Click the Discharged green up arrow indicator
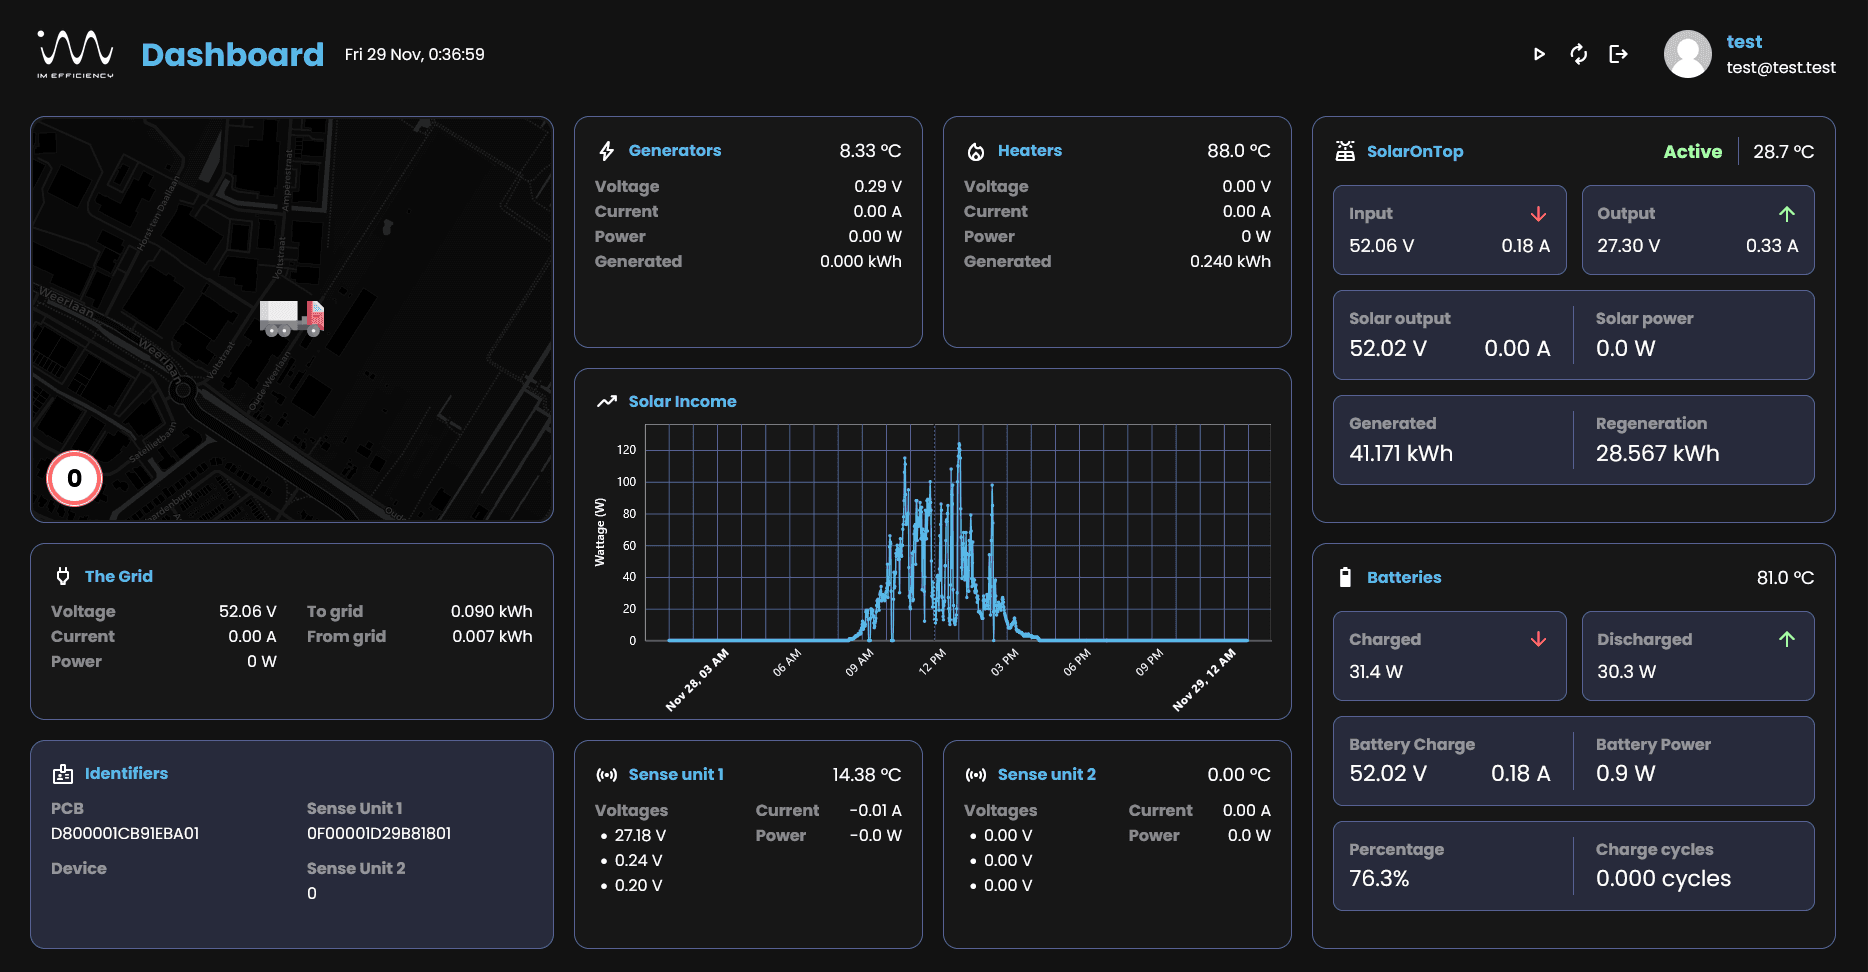The image size is (1868, 972). (x=1787, y=638)
